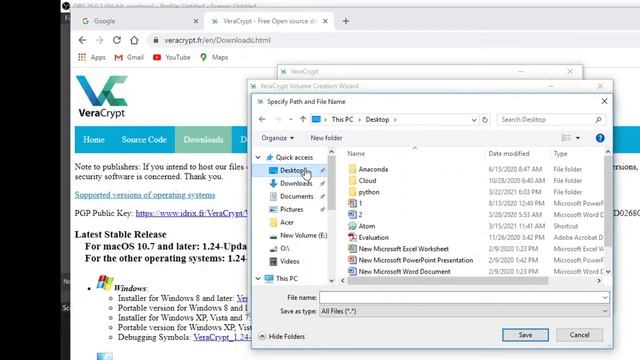
Task: Create a New folder
Action: pos(326,138)
